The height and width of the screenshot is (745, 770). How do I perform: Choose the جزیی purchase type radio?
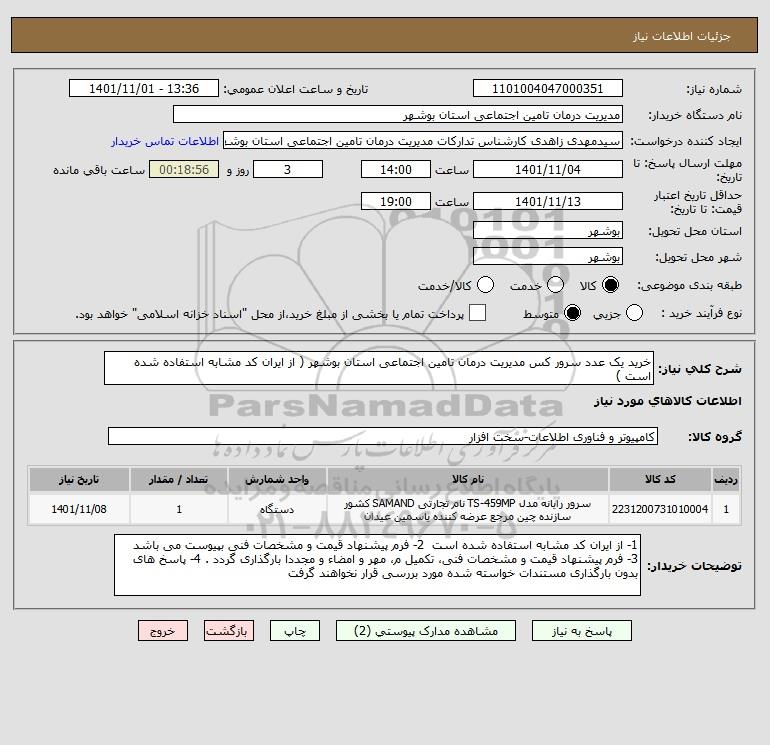(x=634, y=313)
